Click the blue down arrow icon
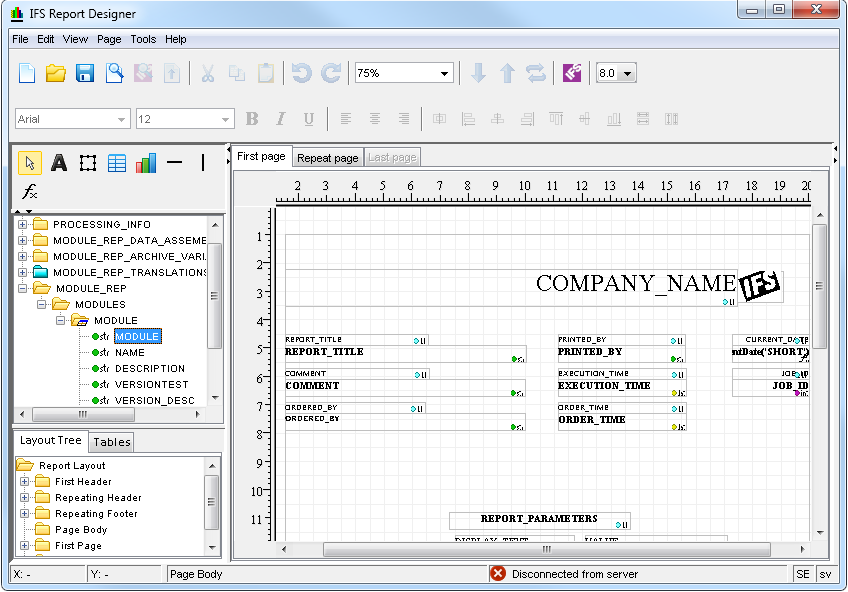Image resolution: width=848 pixels, height=592 pixels. [x=478, y=73]
